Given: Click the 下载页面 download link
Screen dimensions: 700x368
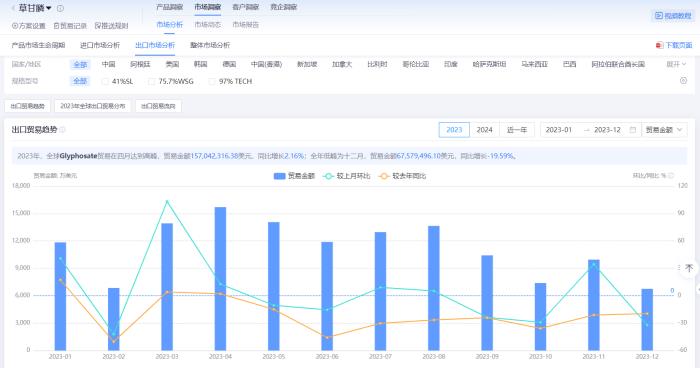Looking at the screenshot, I should pyautogui.click(x=674, y=45).
